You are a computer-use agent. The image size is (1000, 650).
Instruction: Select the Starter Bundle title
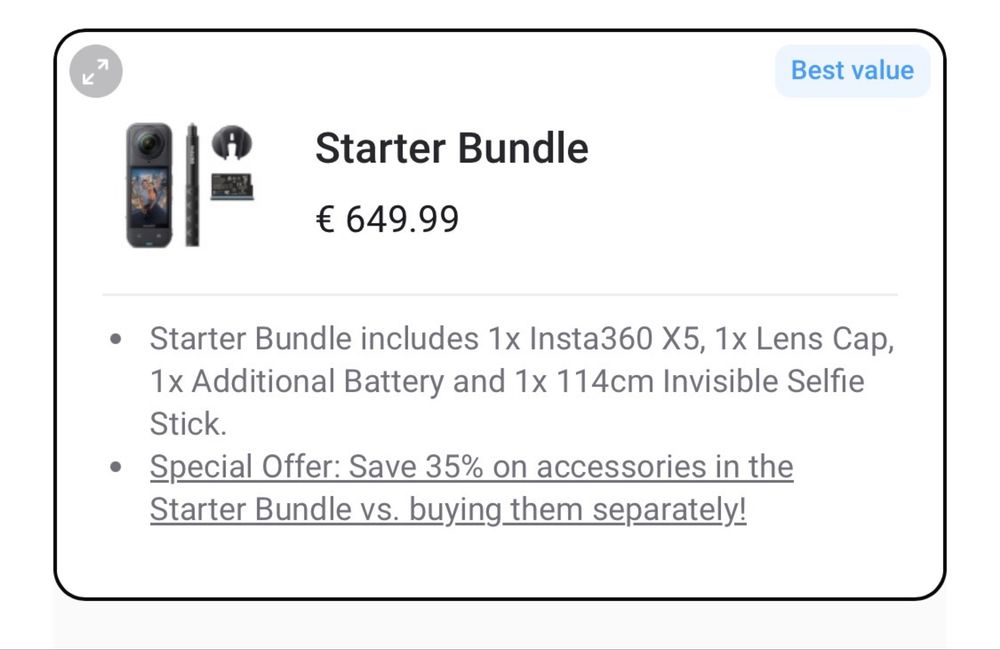[x=451, y=149]
